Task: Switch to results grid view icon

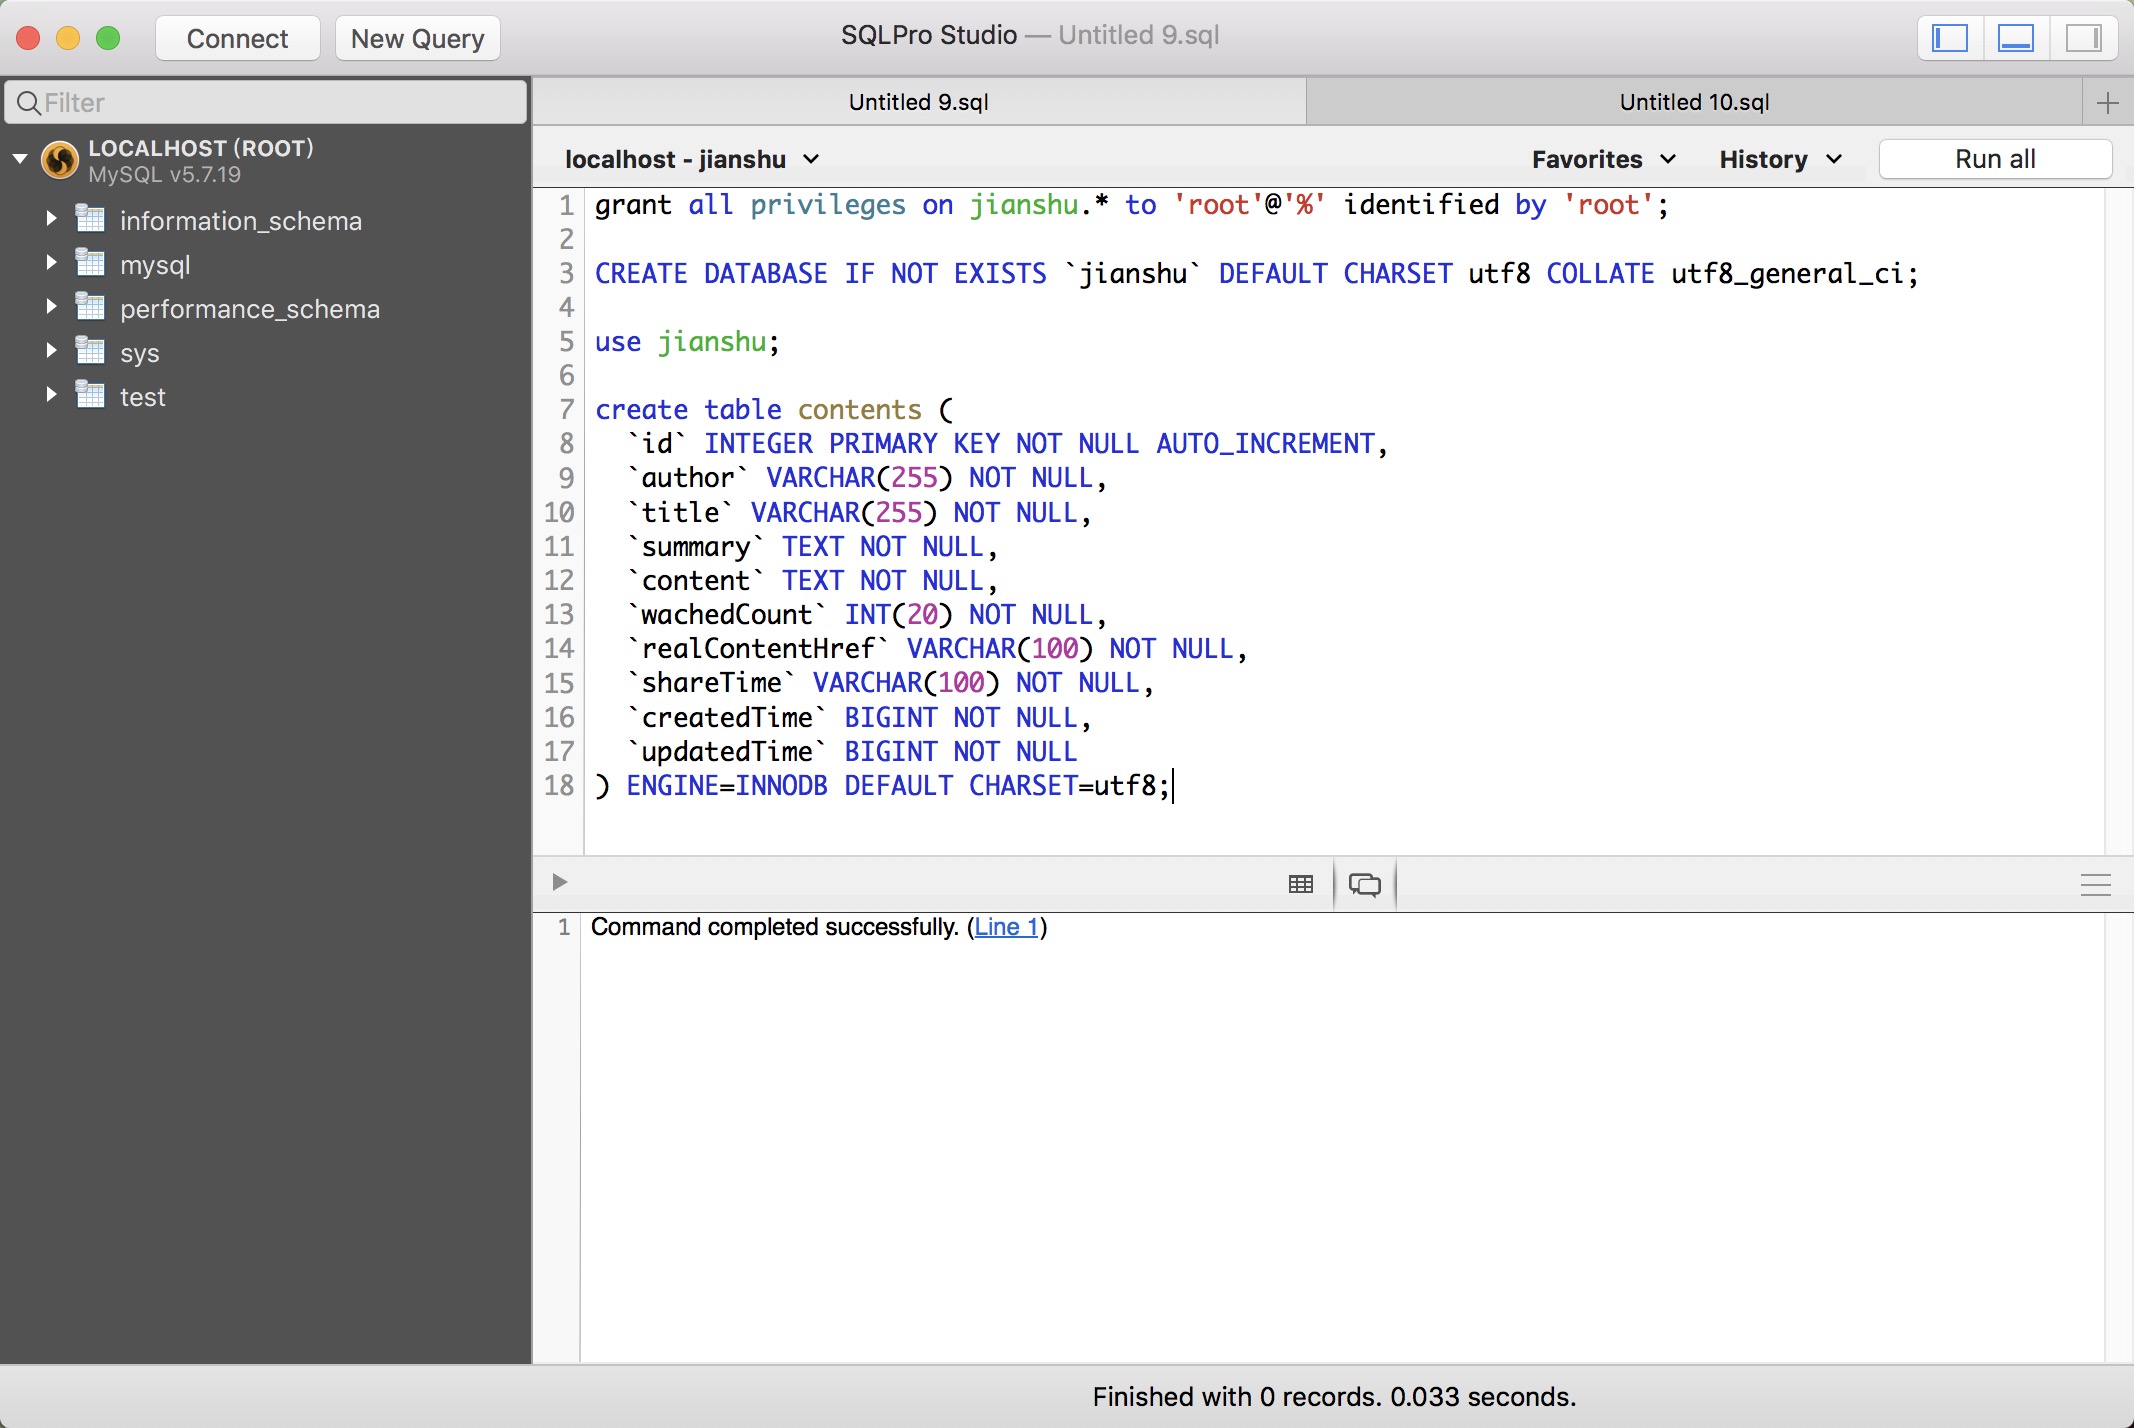Action: (x=1300, y=884)
